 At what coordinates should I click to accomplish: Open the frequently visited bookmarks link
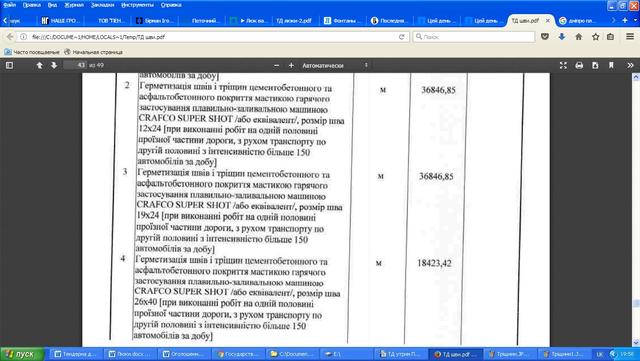tap(32, 52)
